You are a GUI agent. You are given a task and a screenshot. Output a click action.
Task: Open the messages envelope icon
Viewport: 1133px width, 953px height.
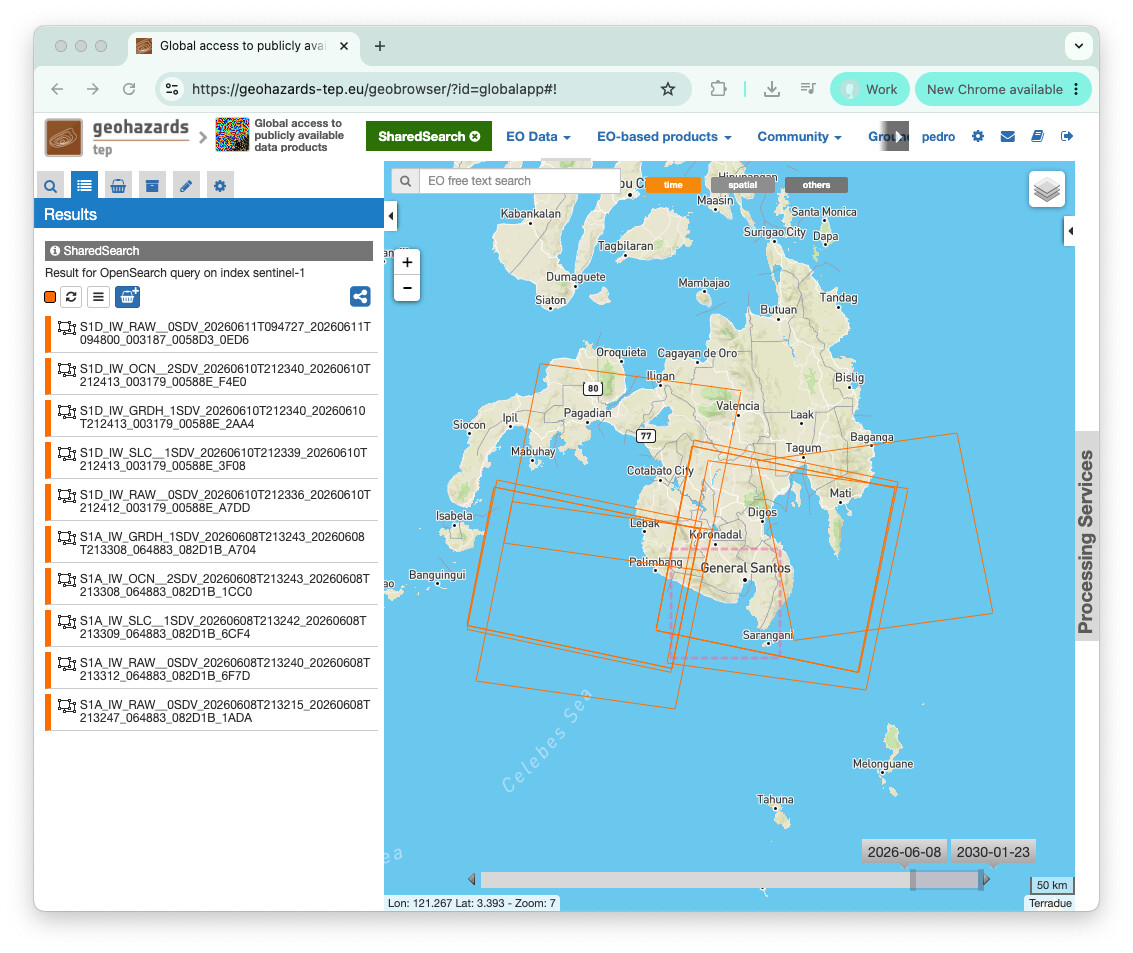coord(1007,136)
